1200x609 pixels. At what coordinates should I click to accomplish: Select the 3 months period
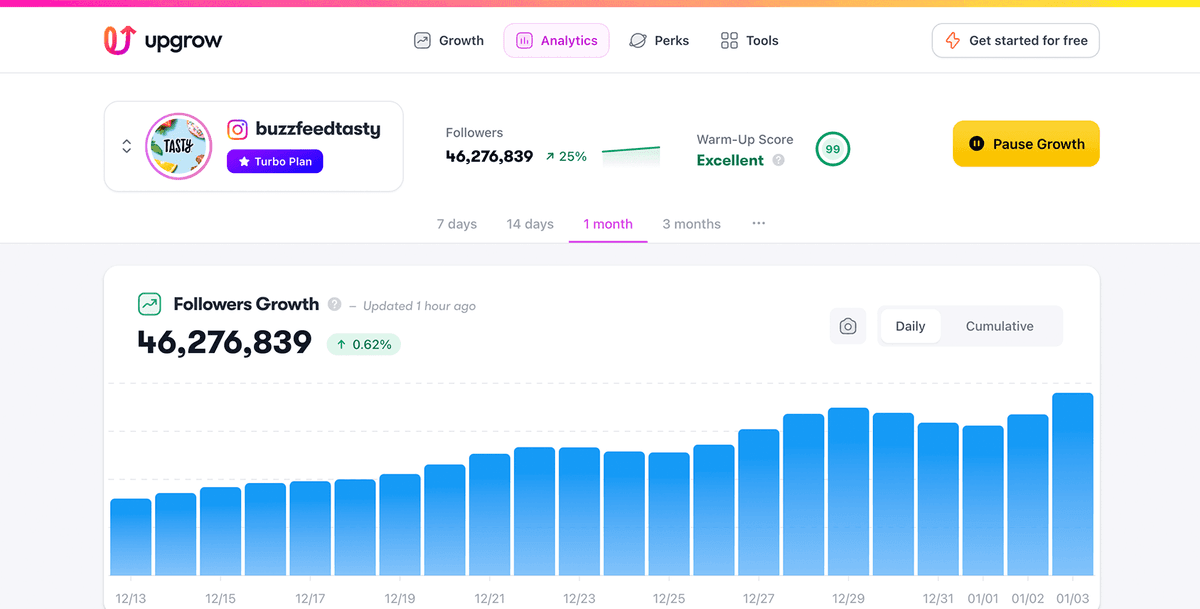691,223
